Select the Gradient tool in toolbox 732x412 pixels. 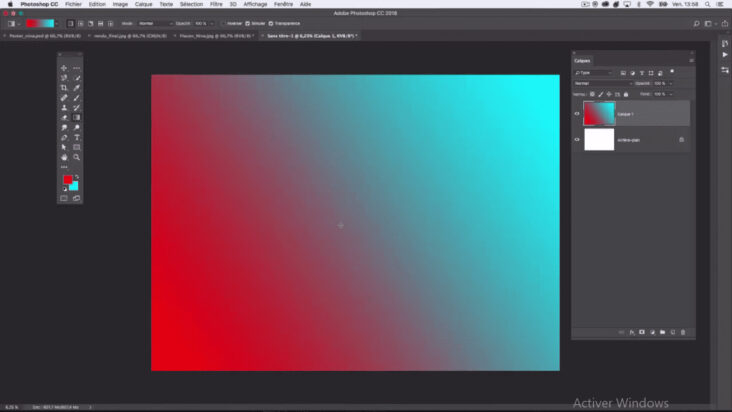(x=77, y=118)
